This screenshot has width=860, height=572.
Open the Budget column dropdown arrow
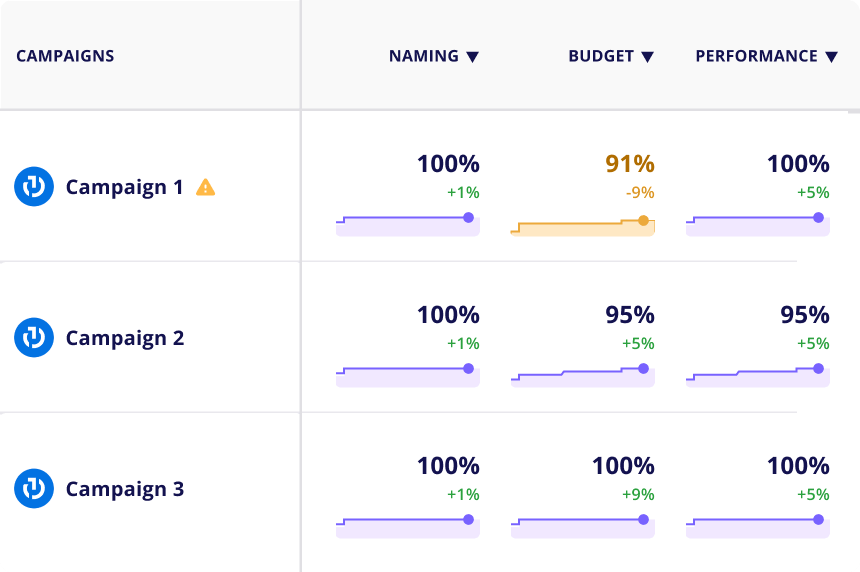tap(647, 57)
